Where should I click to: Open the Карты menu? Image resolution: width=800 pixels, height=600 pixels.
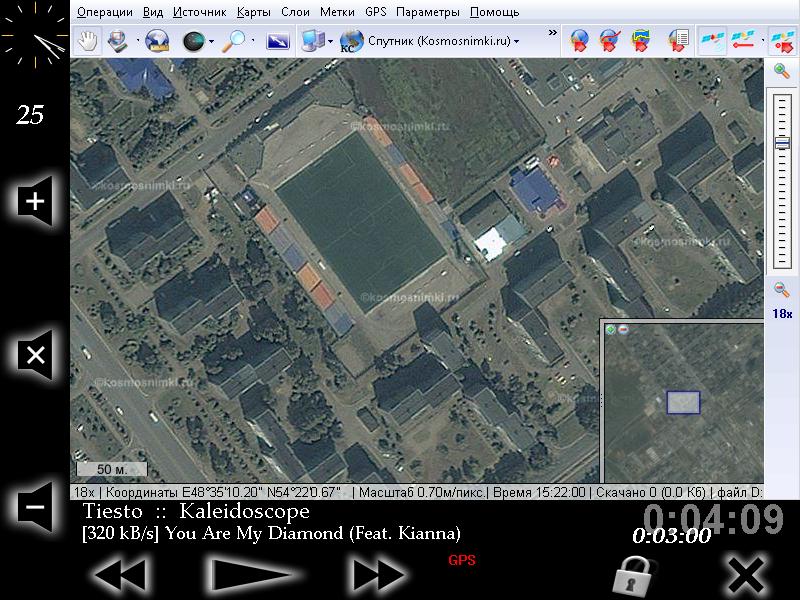254,13
